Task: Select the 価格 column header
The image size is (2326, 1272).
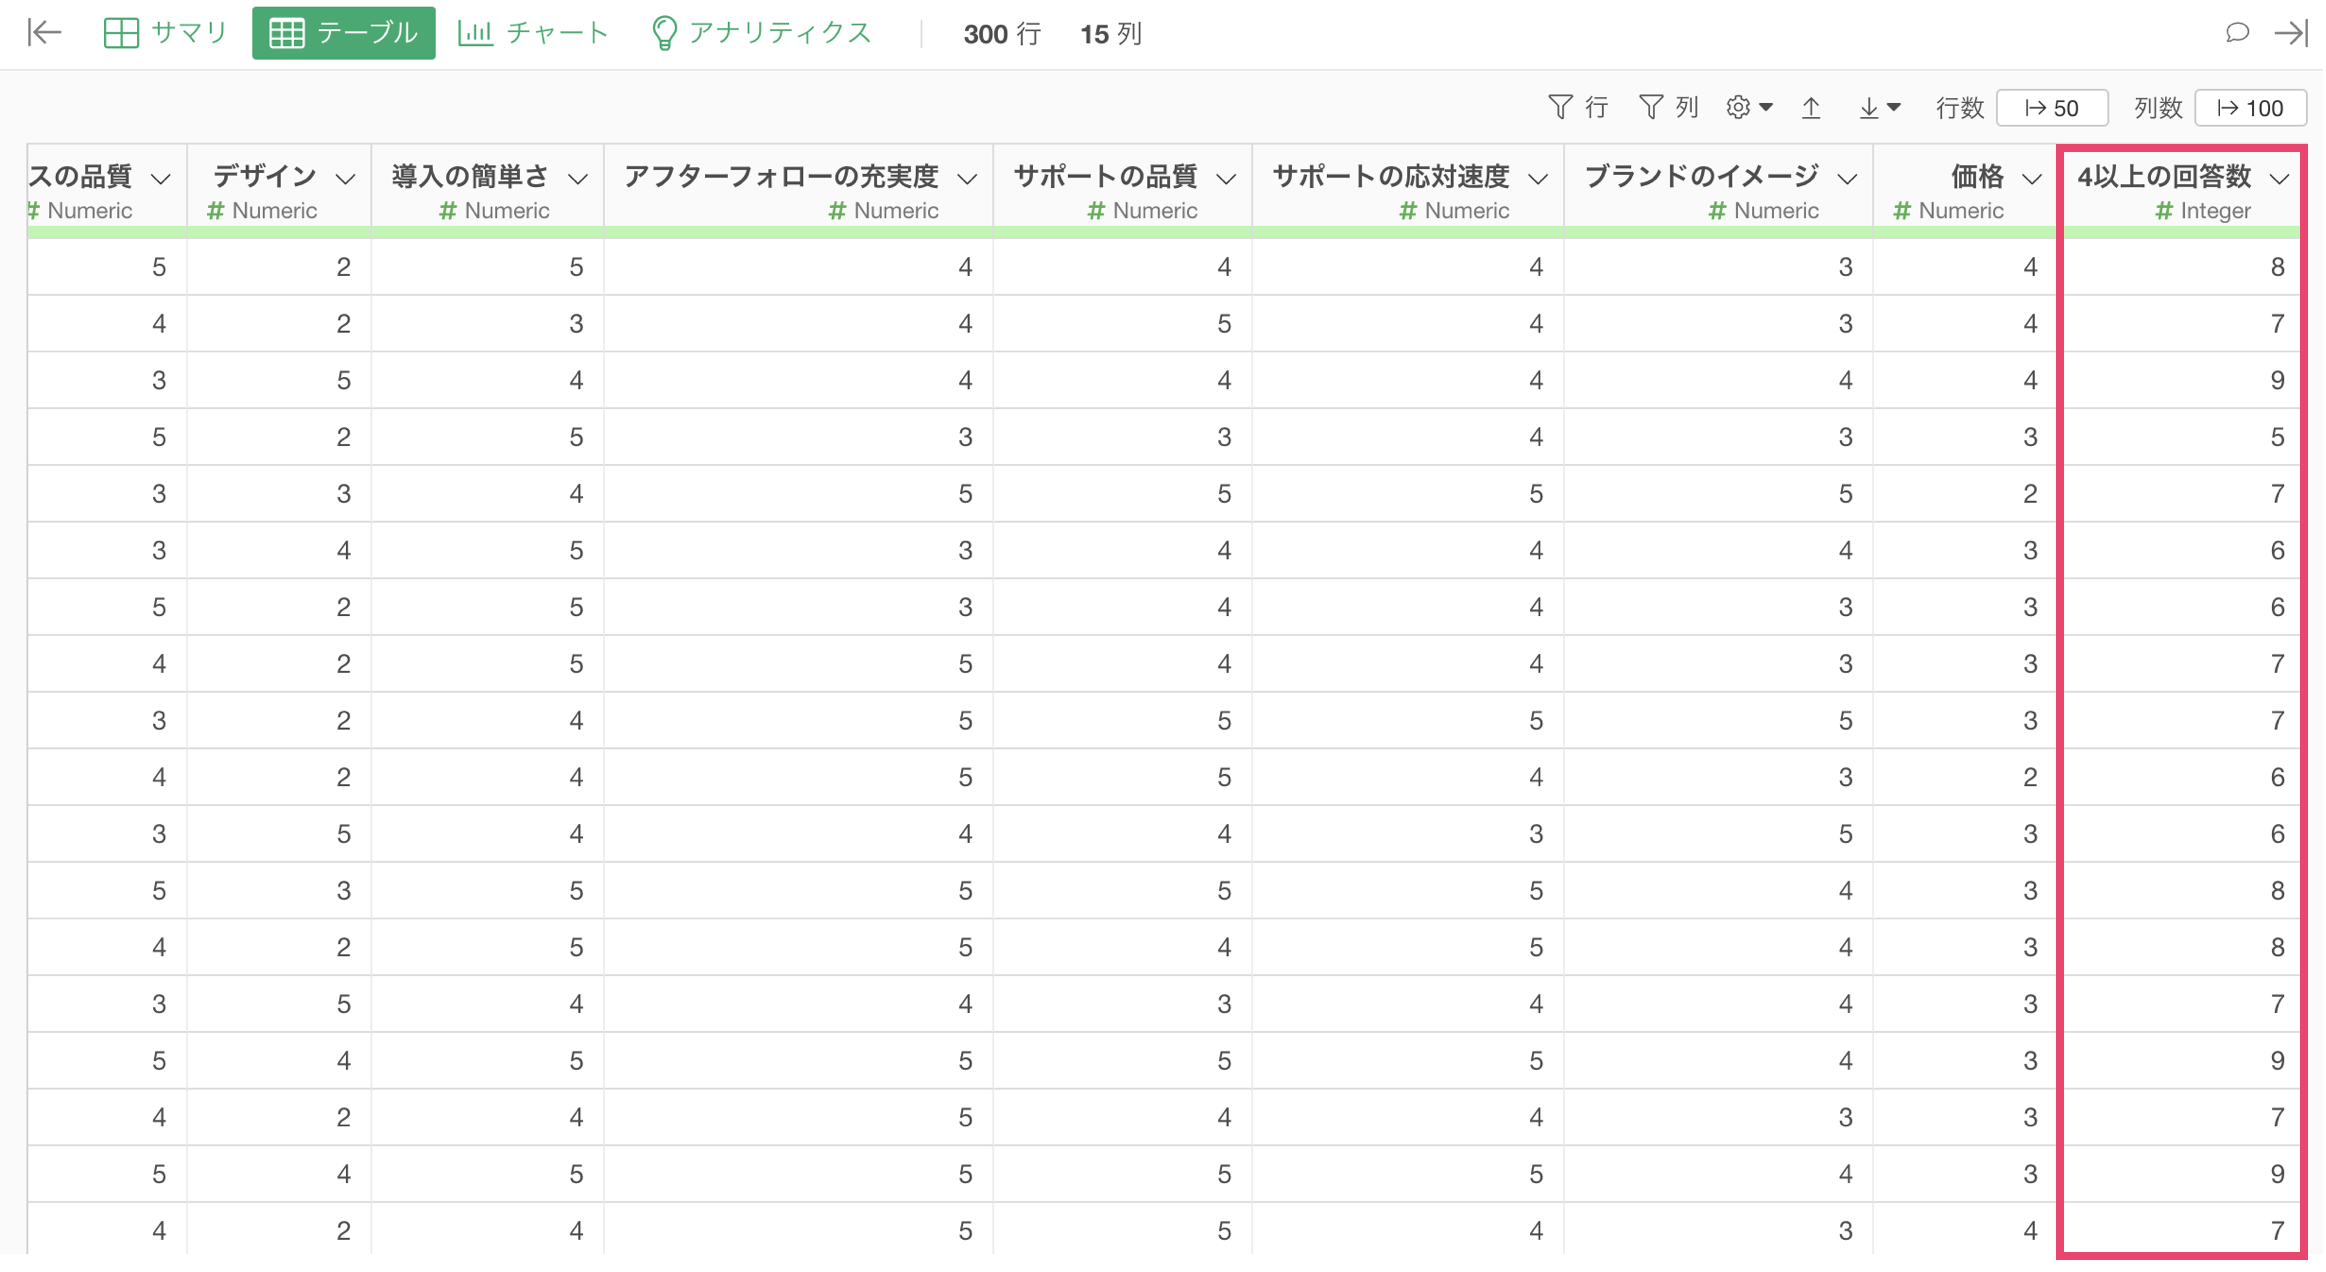Action: pyautogui.click(x=1978, y=177)
